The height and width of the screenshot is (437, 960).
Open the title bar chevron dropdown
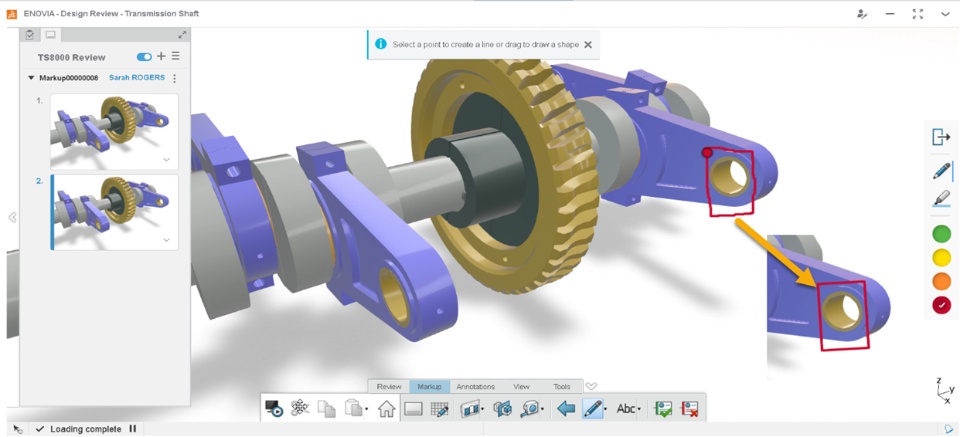point(945,13)
